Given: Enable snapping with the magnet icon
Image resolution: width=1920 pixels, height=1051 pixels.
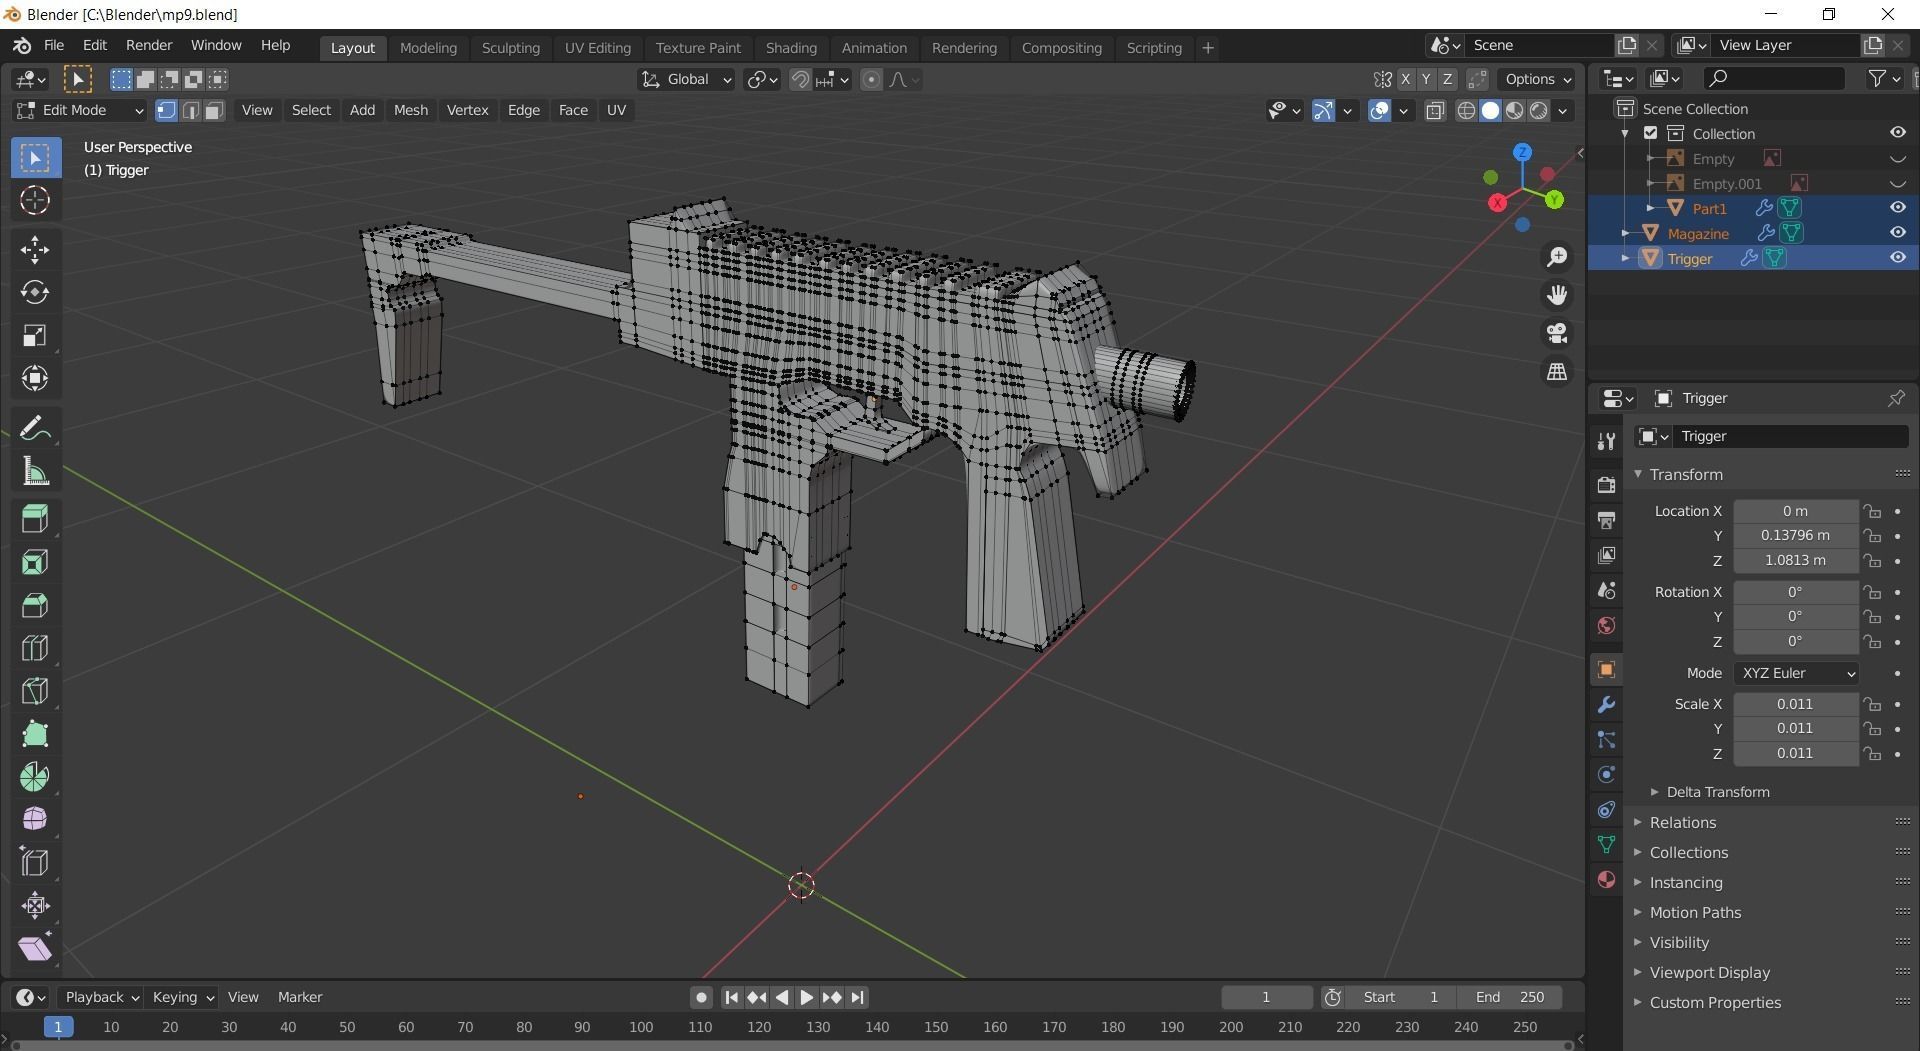Looking at the screenshot, I should [799, 79].
